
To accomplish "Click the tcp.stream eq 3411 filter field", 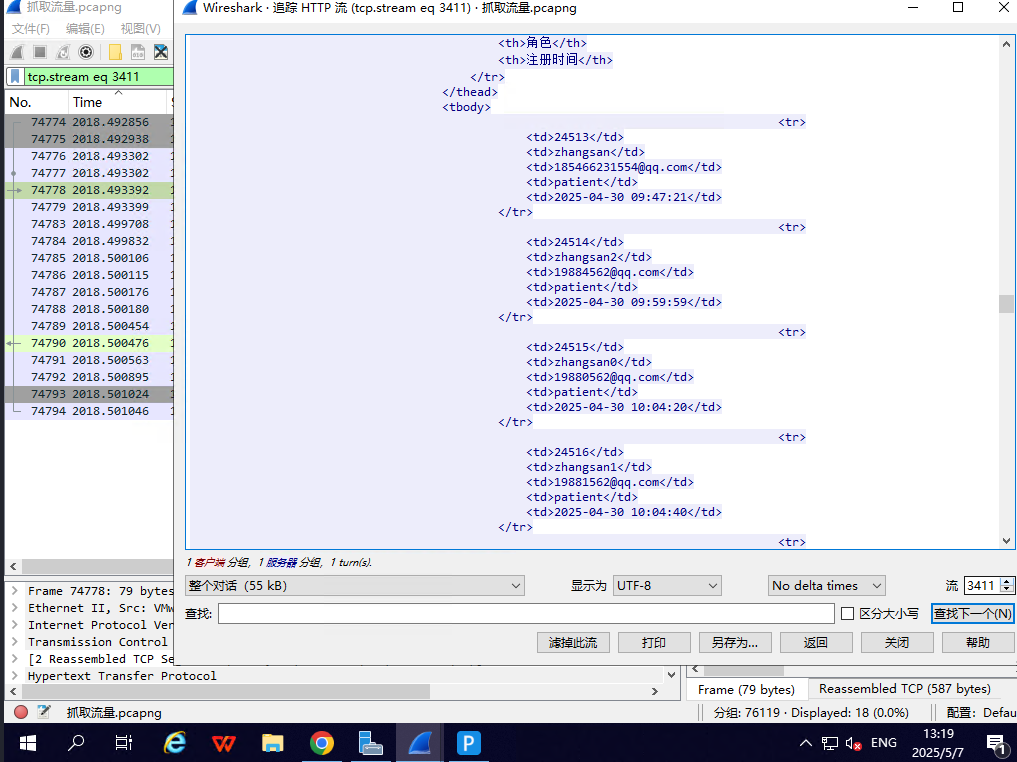I will [x=99, y=77].
